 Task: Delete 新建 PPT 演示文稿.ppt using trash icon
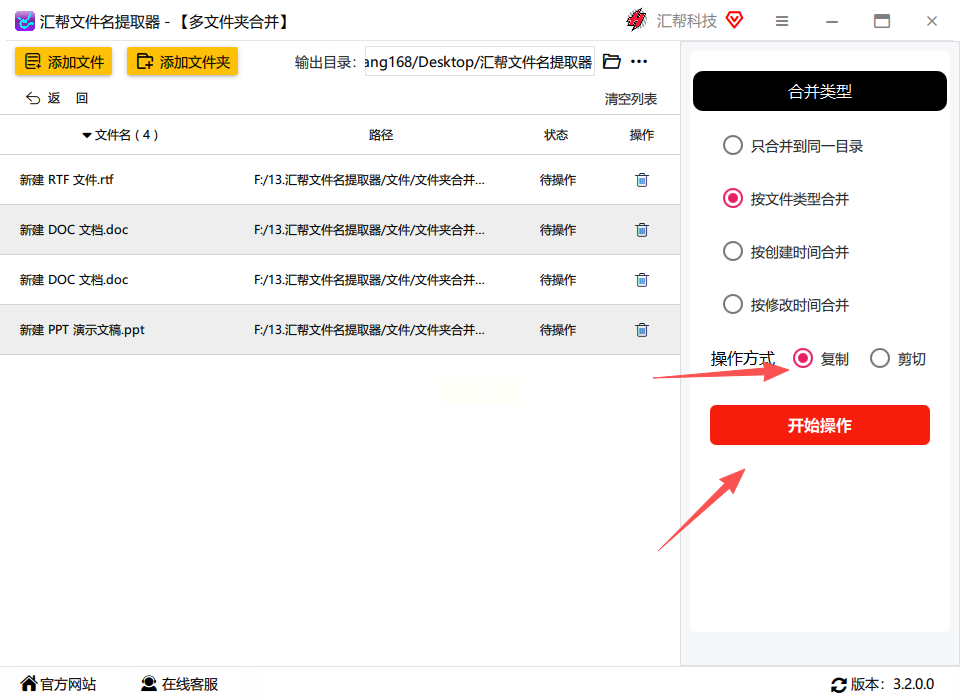click(x=642, y=330)
